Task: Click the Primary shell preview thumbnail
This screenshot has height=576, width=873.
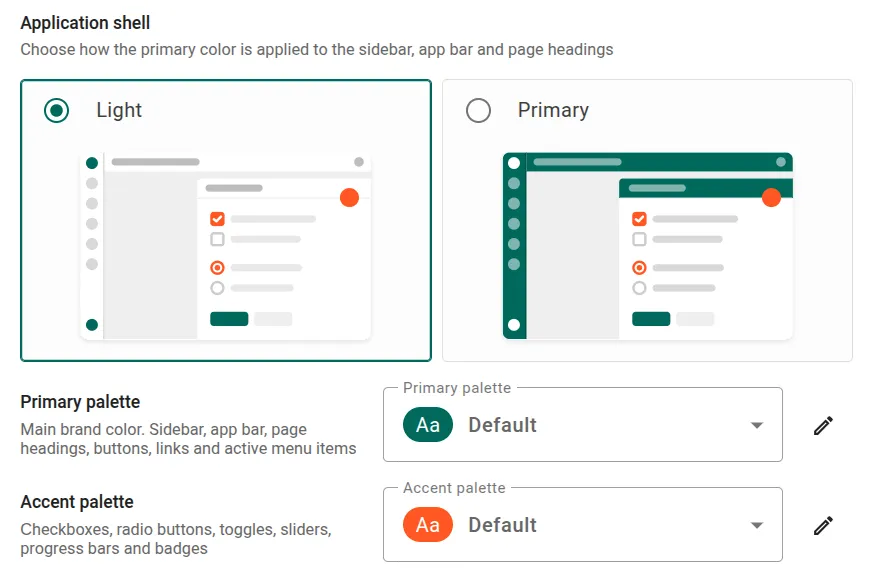Action: click(648, 246)
